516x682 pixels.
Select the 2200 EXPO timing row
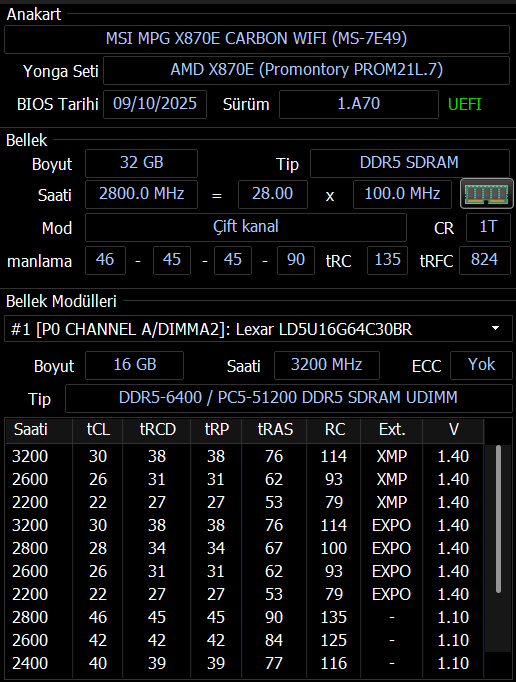click(x=245, y=595)
